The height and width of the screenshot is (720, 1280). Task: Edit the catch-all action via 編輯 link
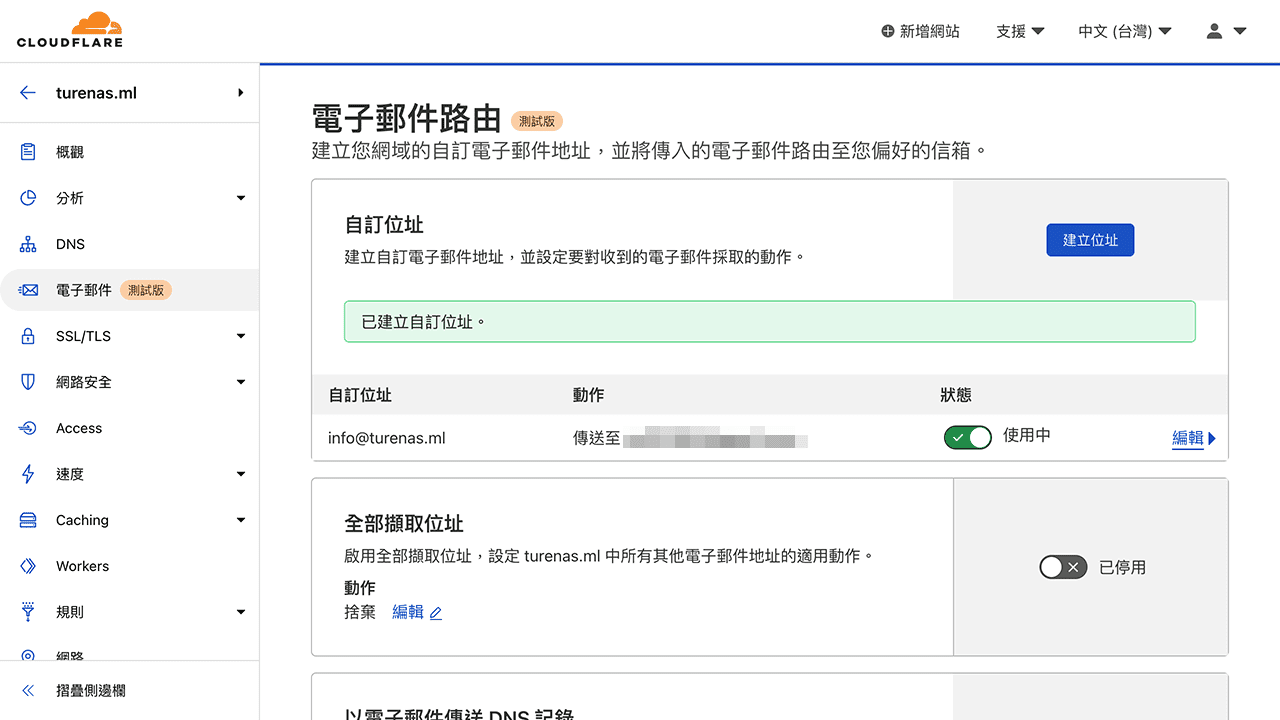[410, 611]
